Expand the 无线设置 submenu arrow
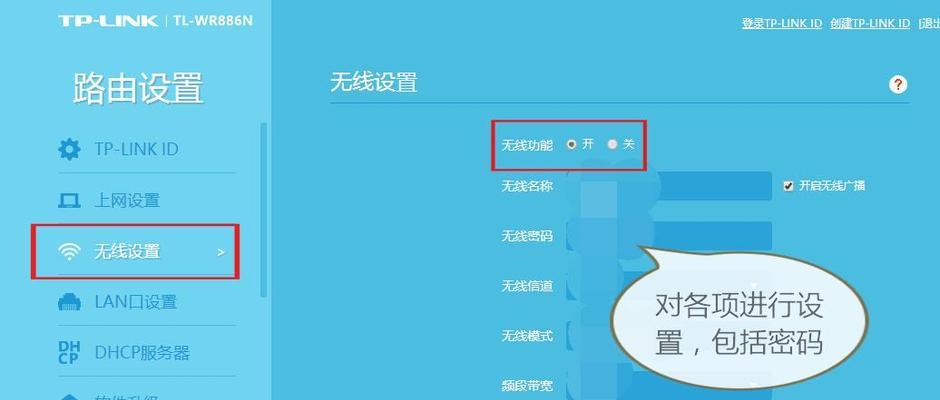This screenshot has height=400, width=940. 221,252
